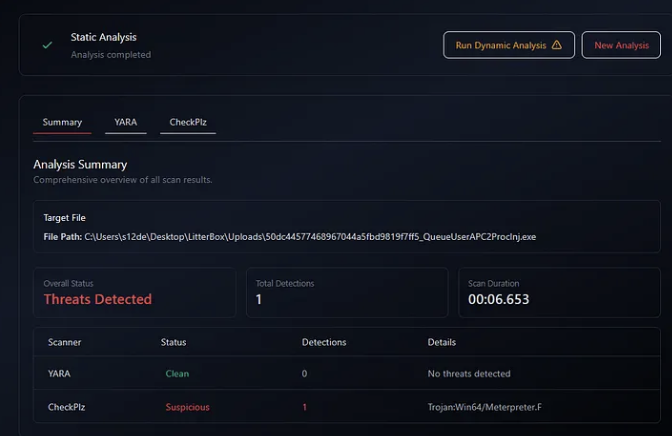Select the YARA scanner row name
The height and width of the screenshot is (436, 672).
(x=59, y=374)
